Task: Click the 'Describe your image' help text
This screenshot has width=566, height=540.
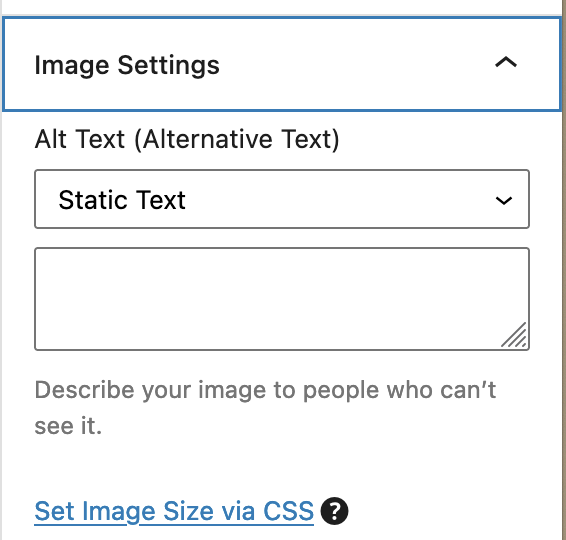Action: [265, 408]
